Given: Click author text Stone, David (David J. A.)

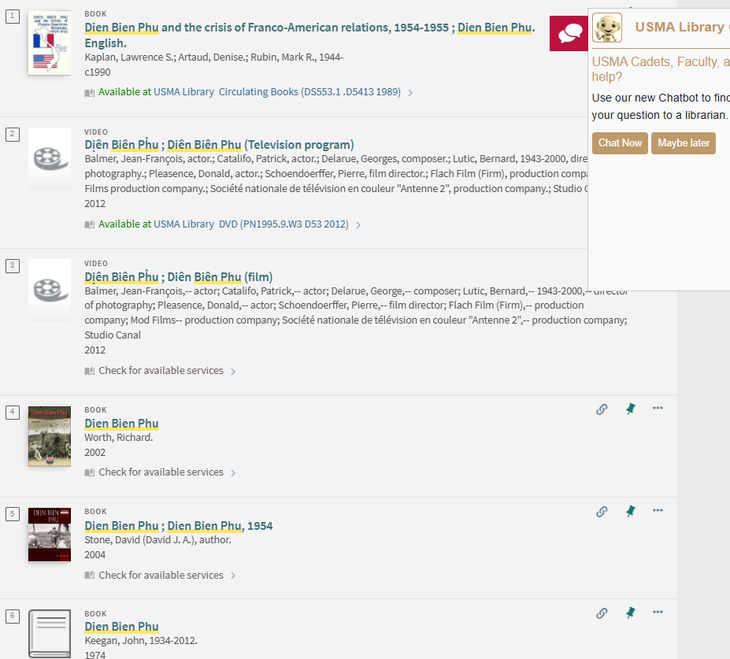Looking at the screenshot, I should [157, 540].
